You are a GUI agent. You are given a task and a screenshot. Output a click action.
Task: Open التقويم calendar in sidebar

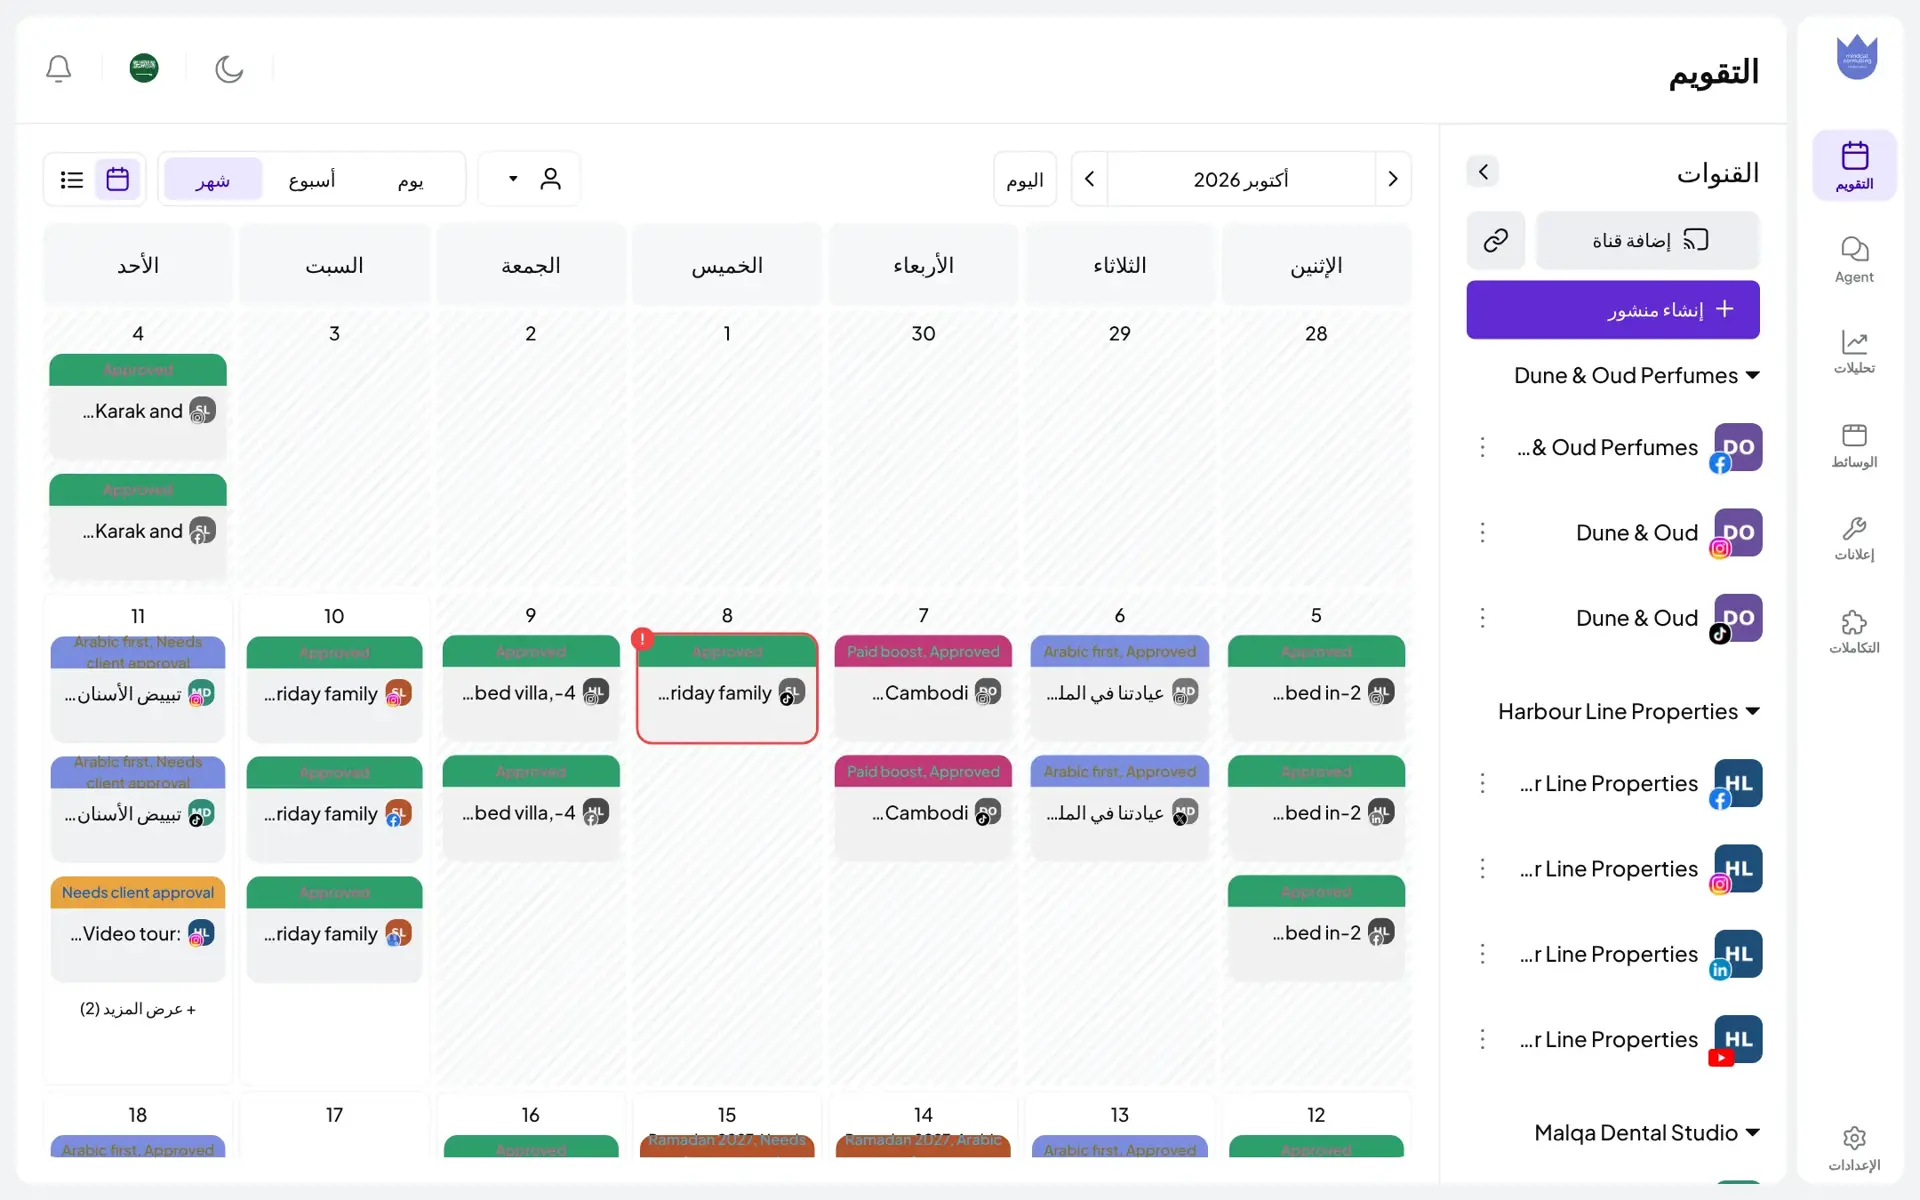click(1855, 165)
